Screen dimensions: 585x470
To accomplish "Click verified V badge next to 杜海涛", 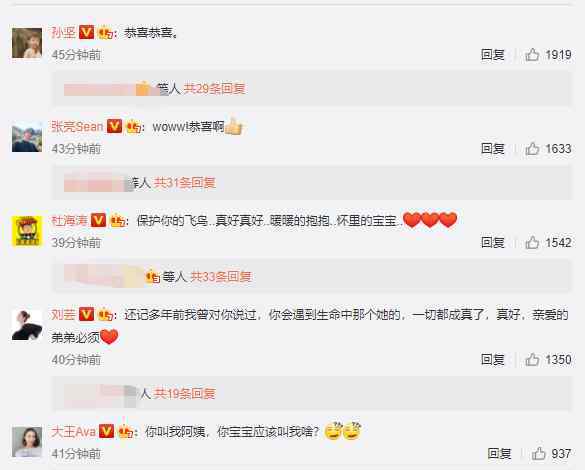I will [x=98, y=220].
